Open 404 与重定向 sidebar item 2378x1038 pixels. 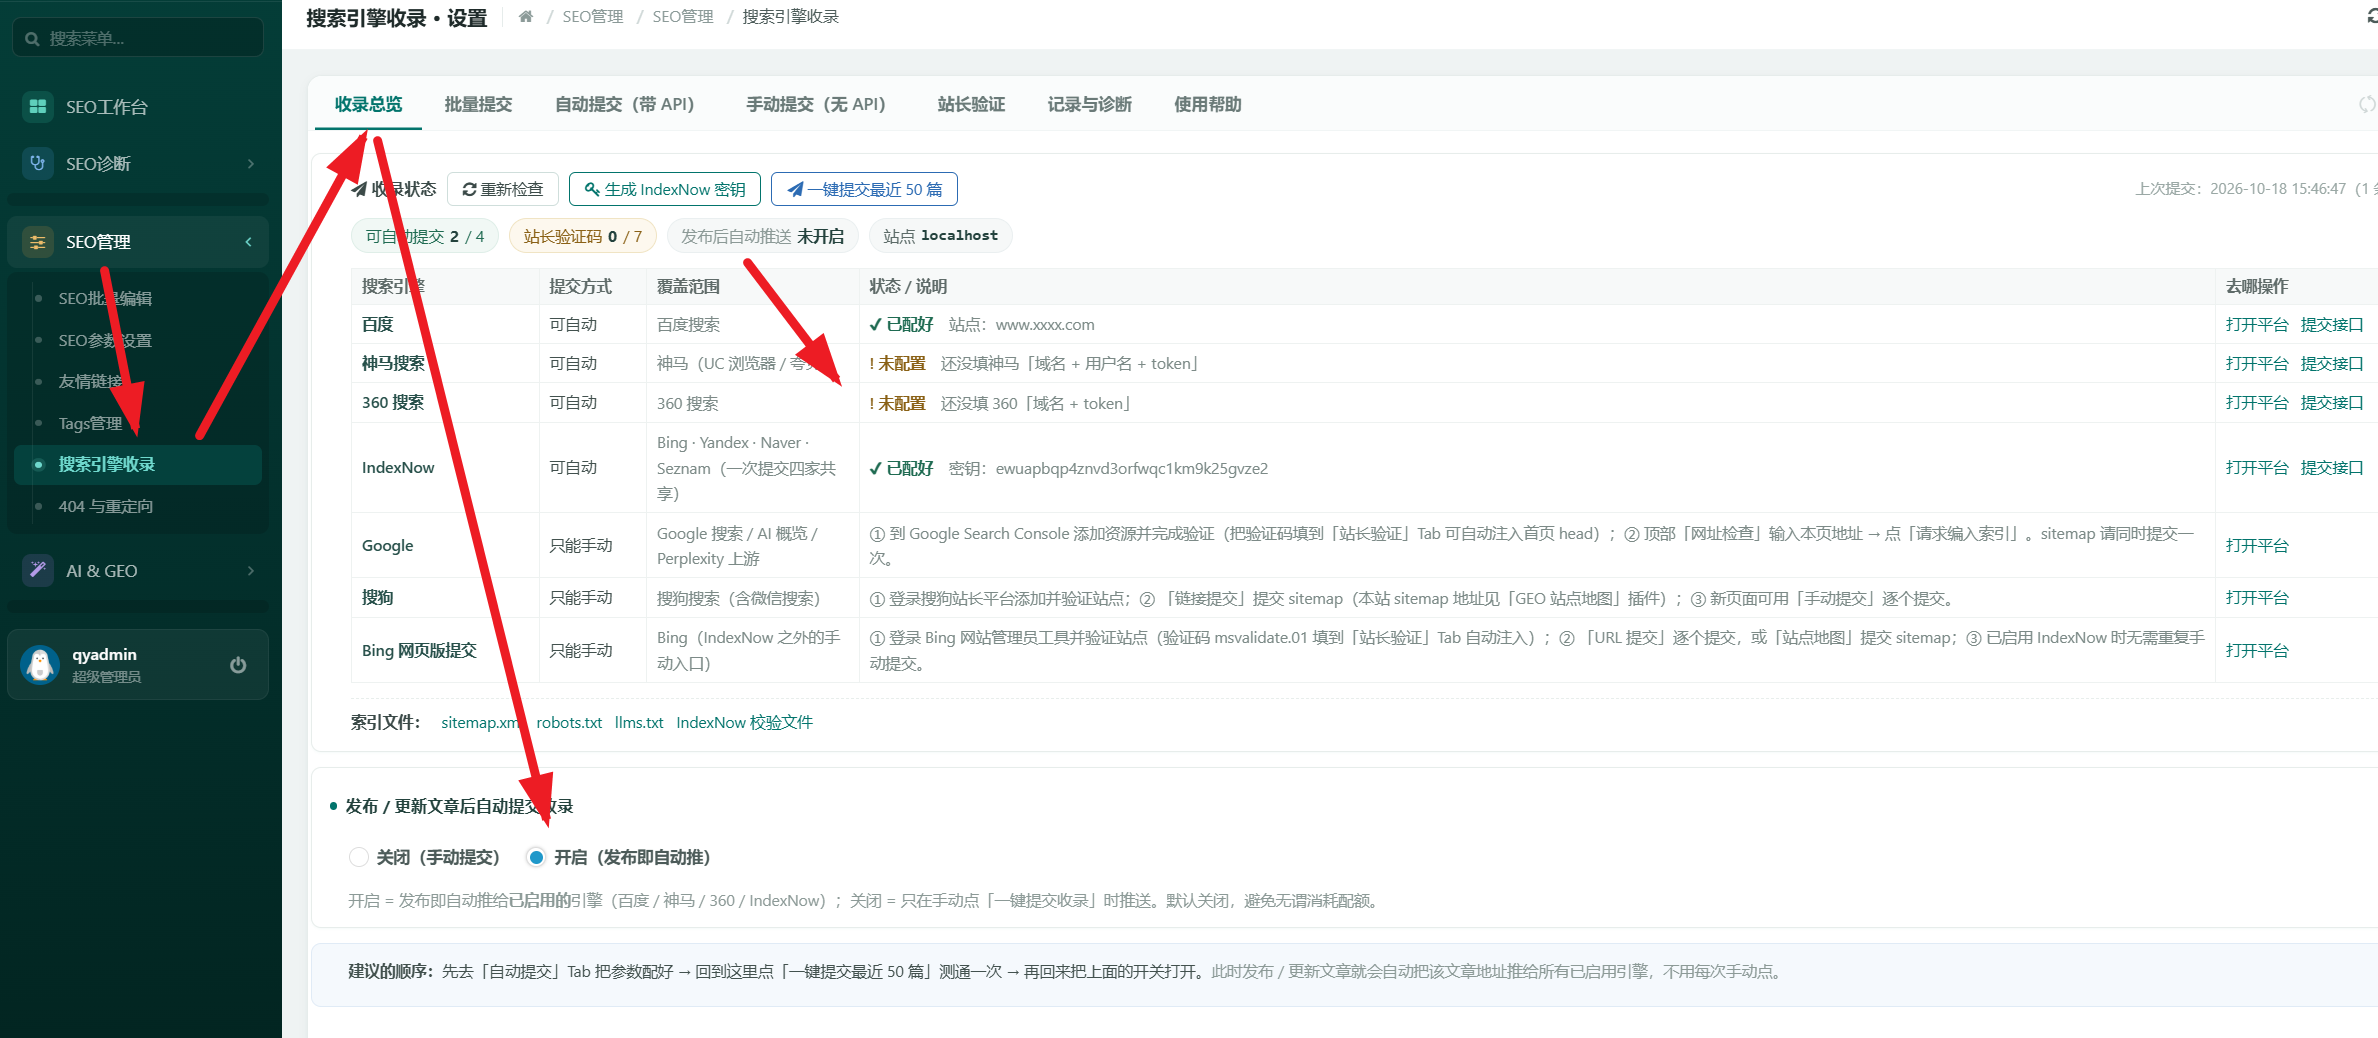click(138, 506)
